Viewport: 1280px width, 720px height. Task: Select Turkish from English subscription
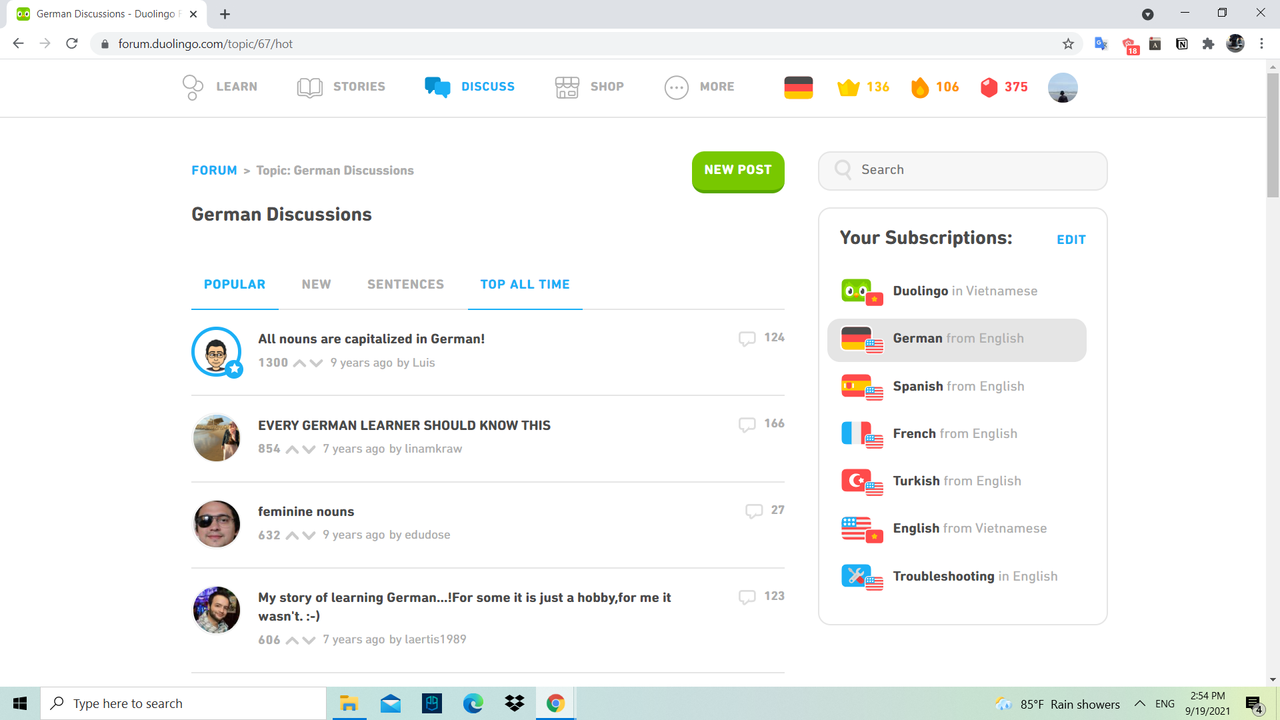click(957, 481)
